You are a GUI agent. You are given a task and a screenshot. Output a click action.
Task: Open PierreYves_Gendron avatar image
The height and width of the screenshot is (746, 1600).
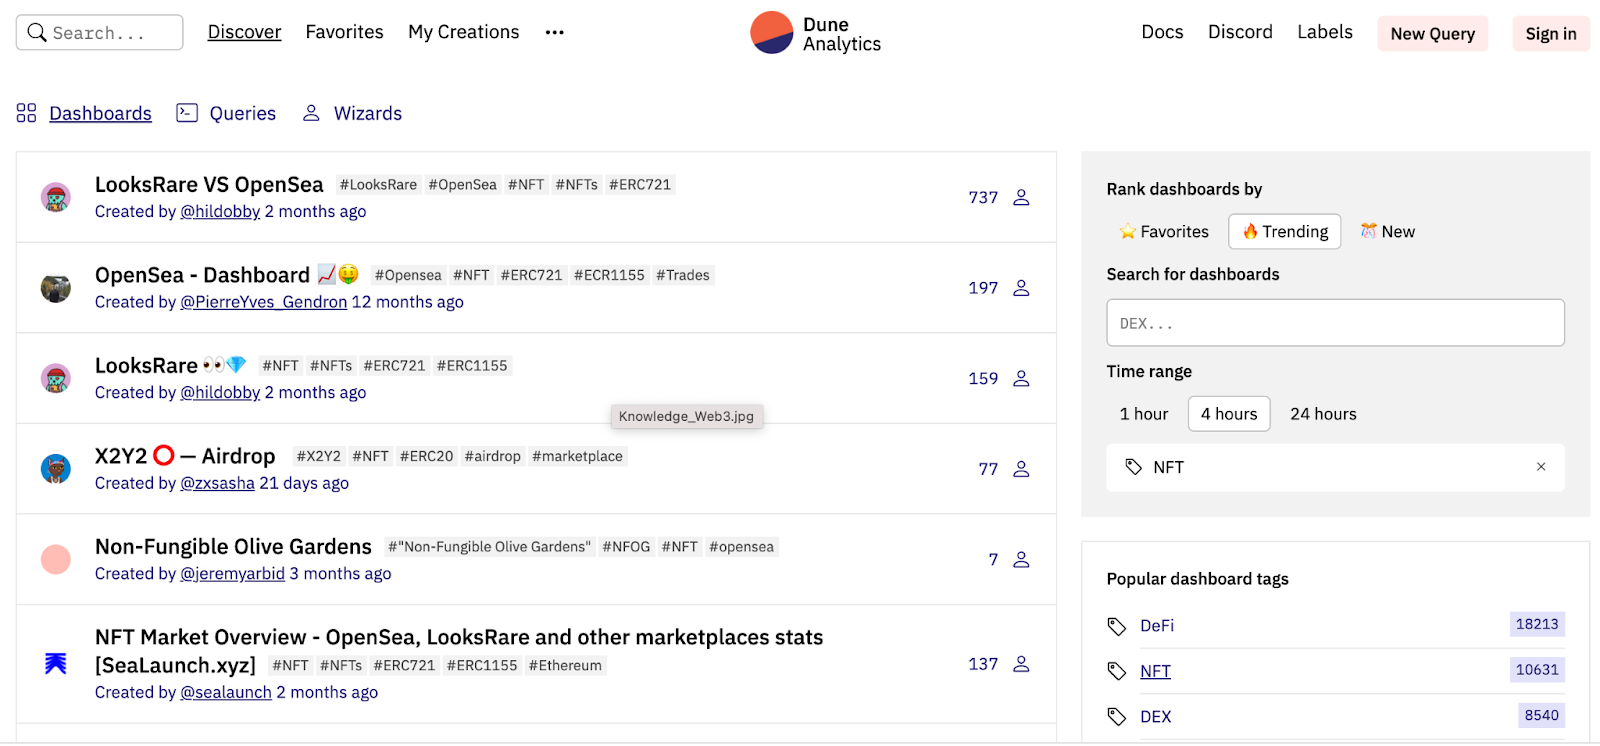point(56,288)
